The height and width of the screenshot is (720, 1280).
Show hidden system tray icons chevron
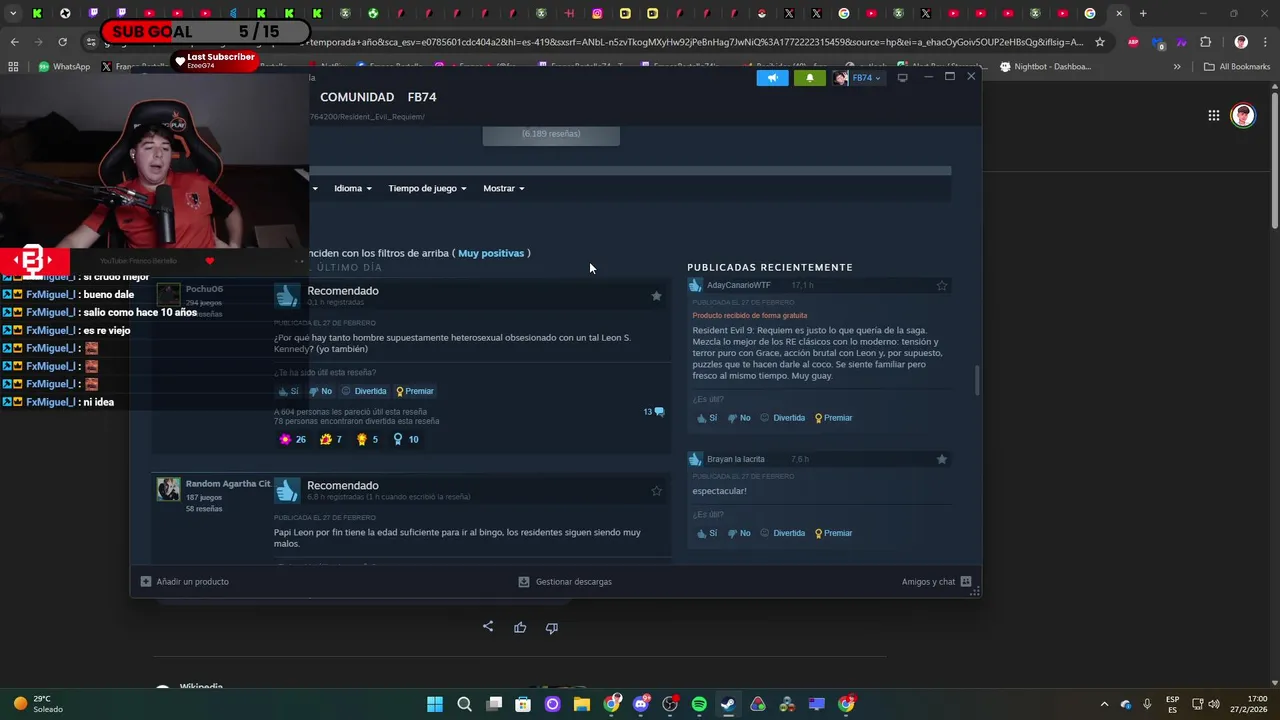point(1104,704)
